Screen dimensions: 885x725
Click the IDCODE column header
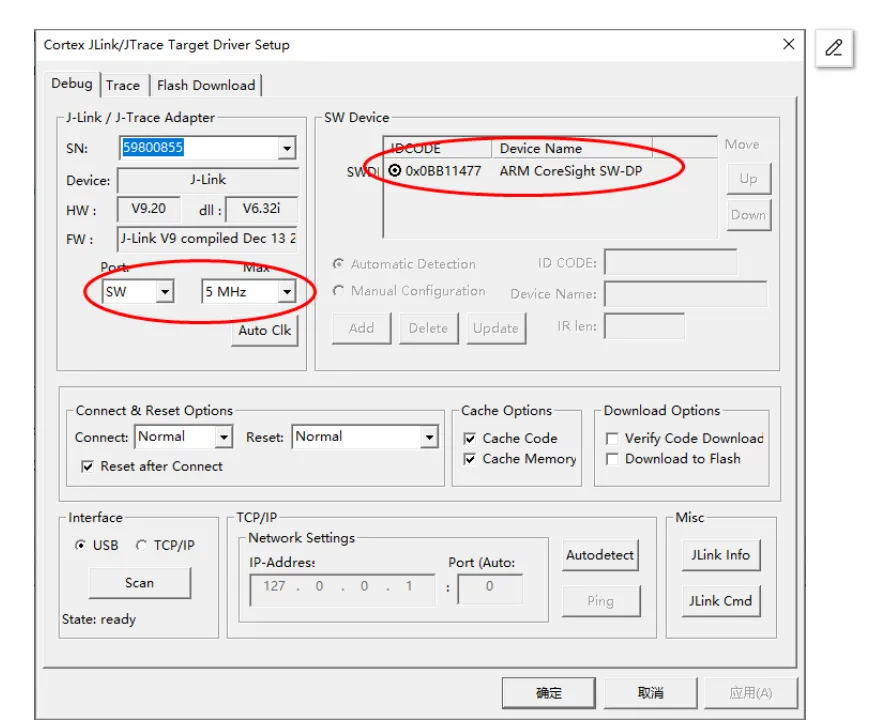point(437,148)
